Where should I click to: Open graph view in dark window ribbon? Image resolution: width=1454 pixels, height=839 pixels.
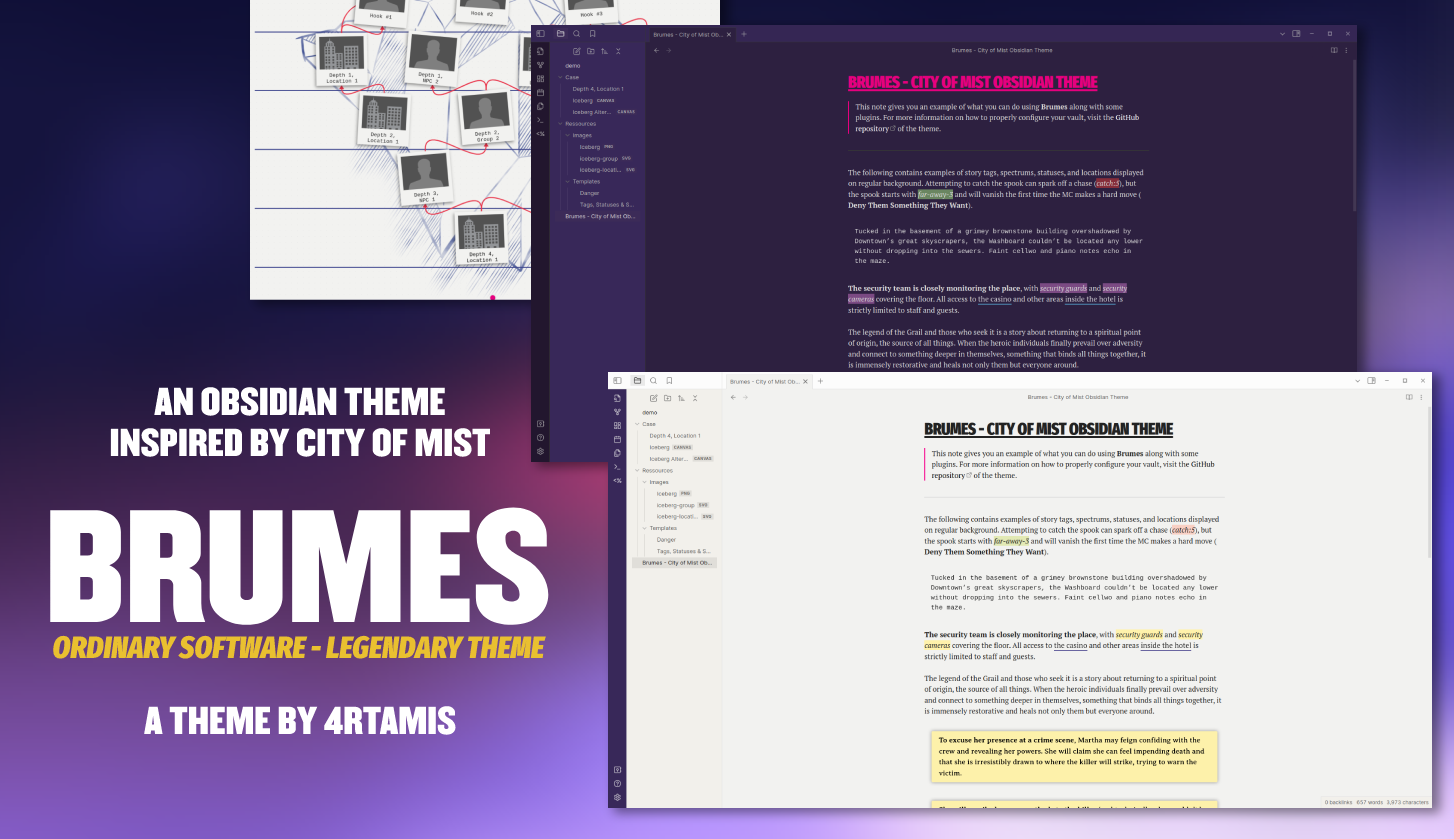click(541, 65)
